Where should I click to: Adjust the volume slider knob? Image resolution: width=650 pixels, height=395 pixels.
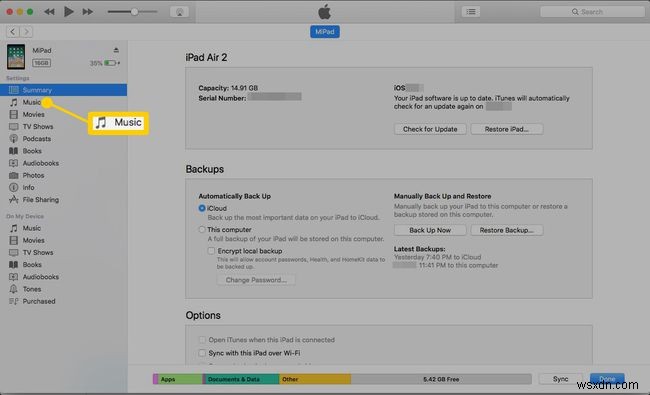(x=134, y=12)
